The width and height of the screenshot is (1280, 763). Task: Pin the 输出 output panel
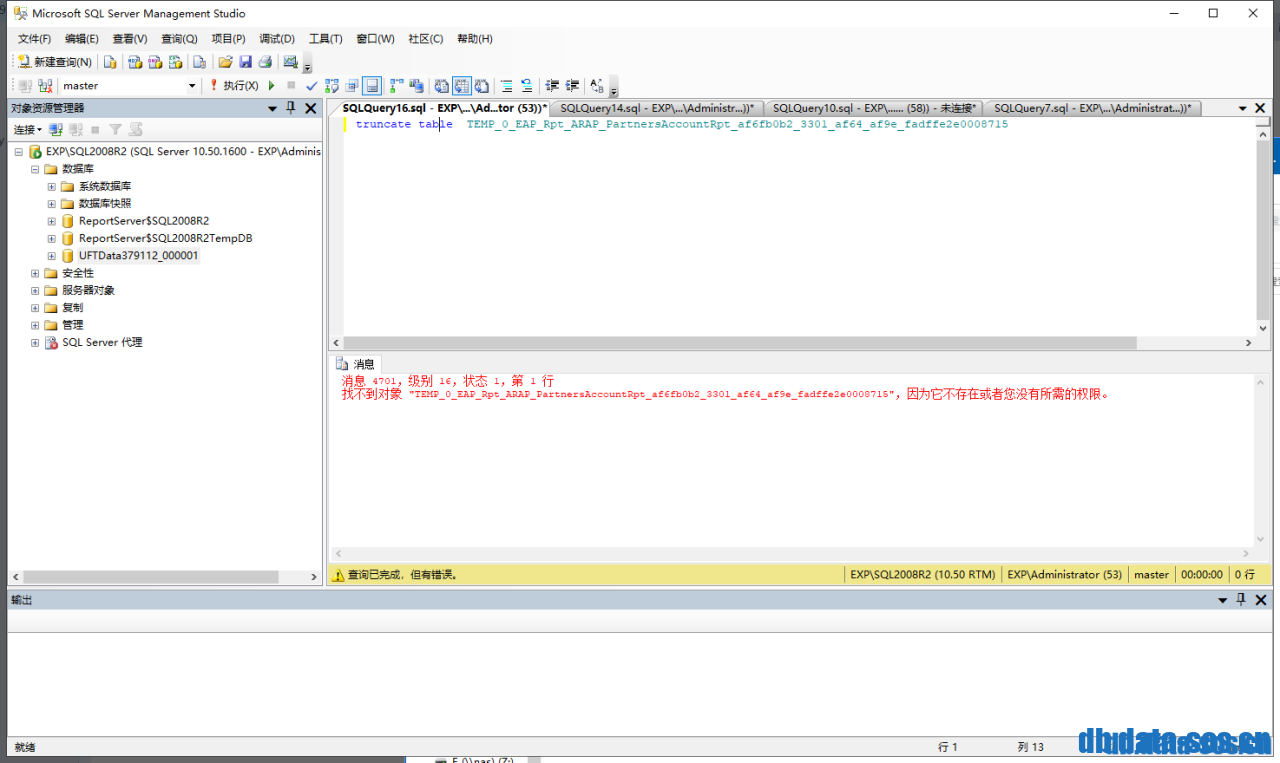pos(1241,600)
